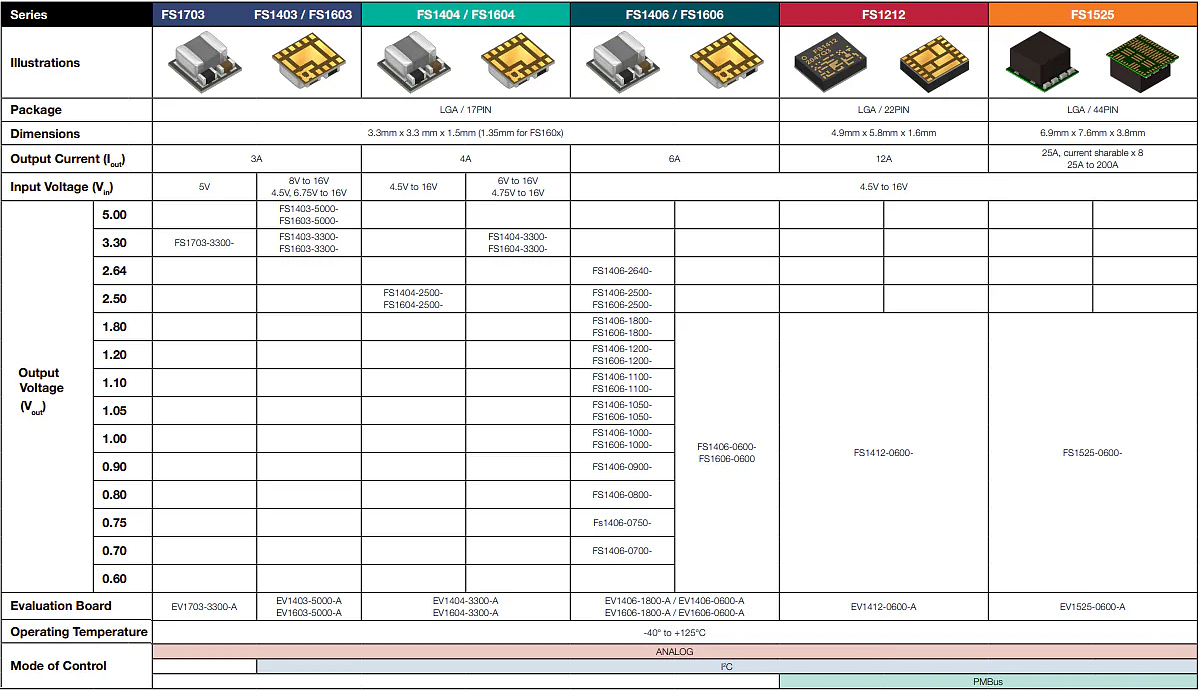
Task: Click the green FS1525 pinout illustration
Action: (1143, 60)
